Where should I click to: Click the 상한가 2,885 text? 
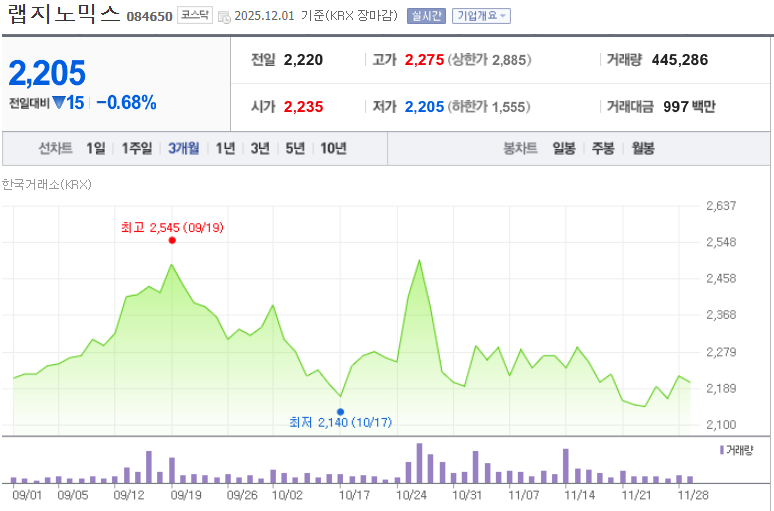[489, 60]
